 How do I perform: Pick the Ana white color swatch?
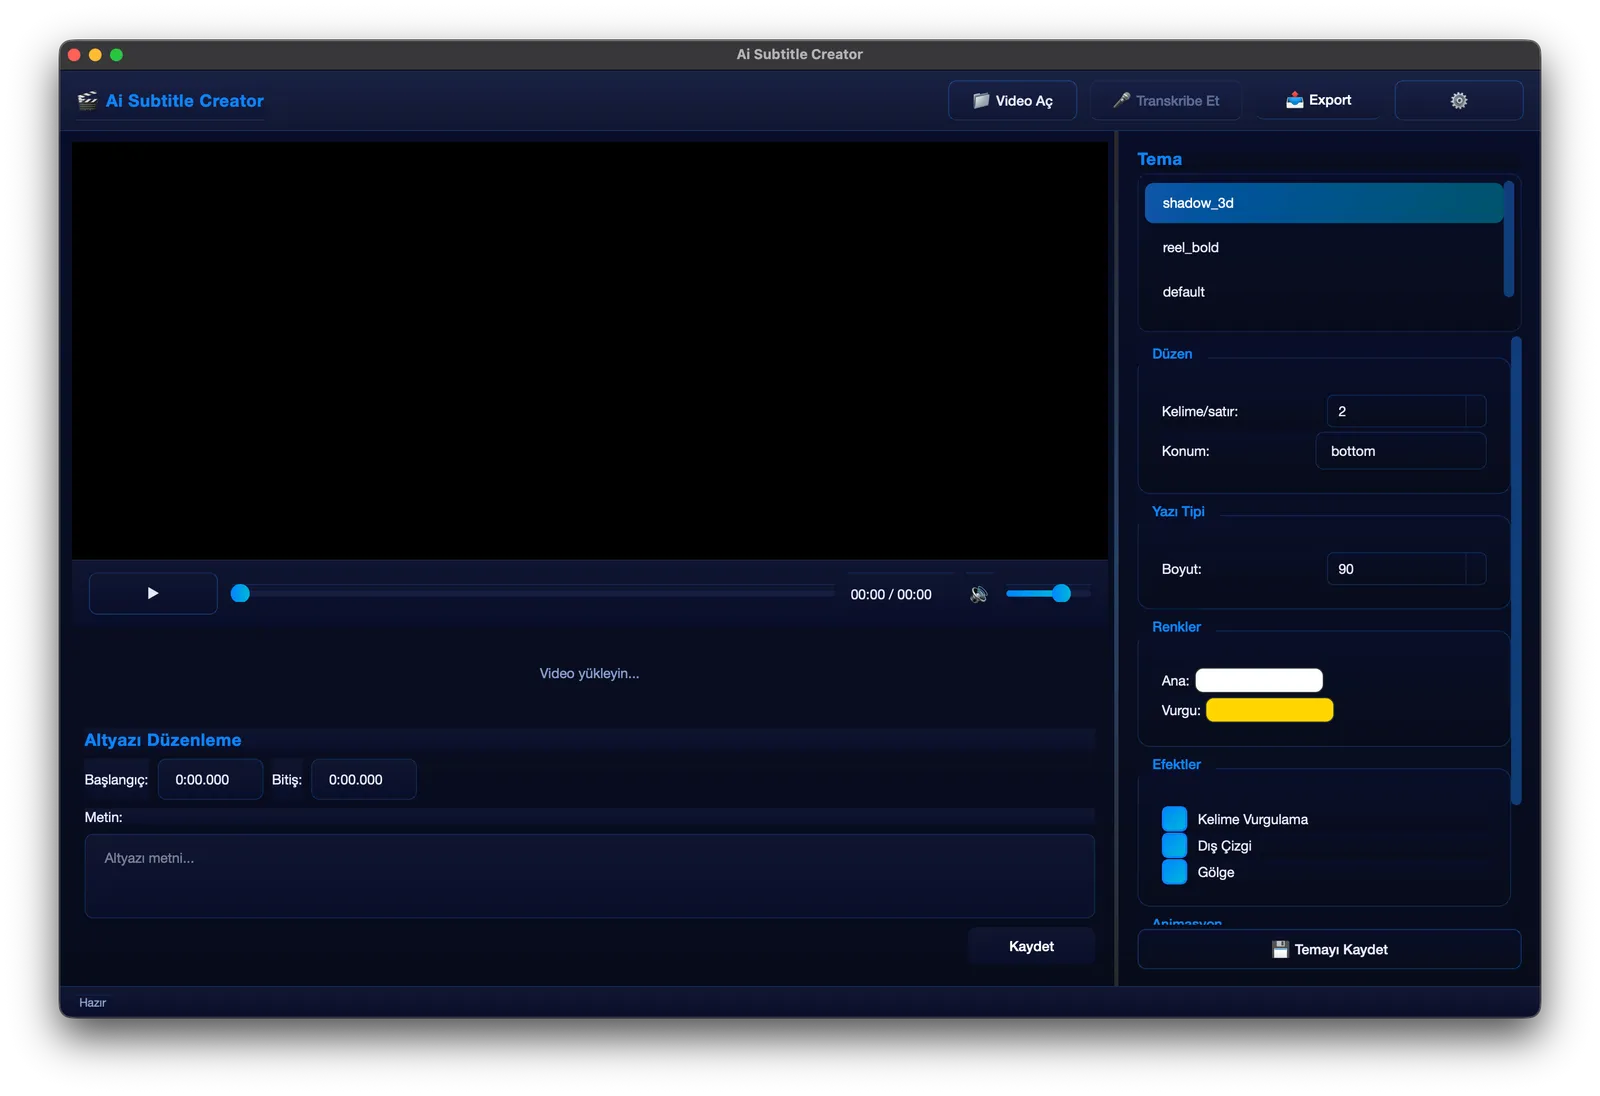click(1259, 681)
